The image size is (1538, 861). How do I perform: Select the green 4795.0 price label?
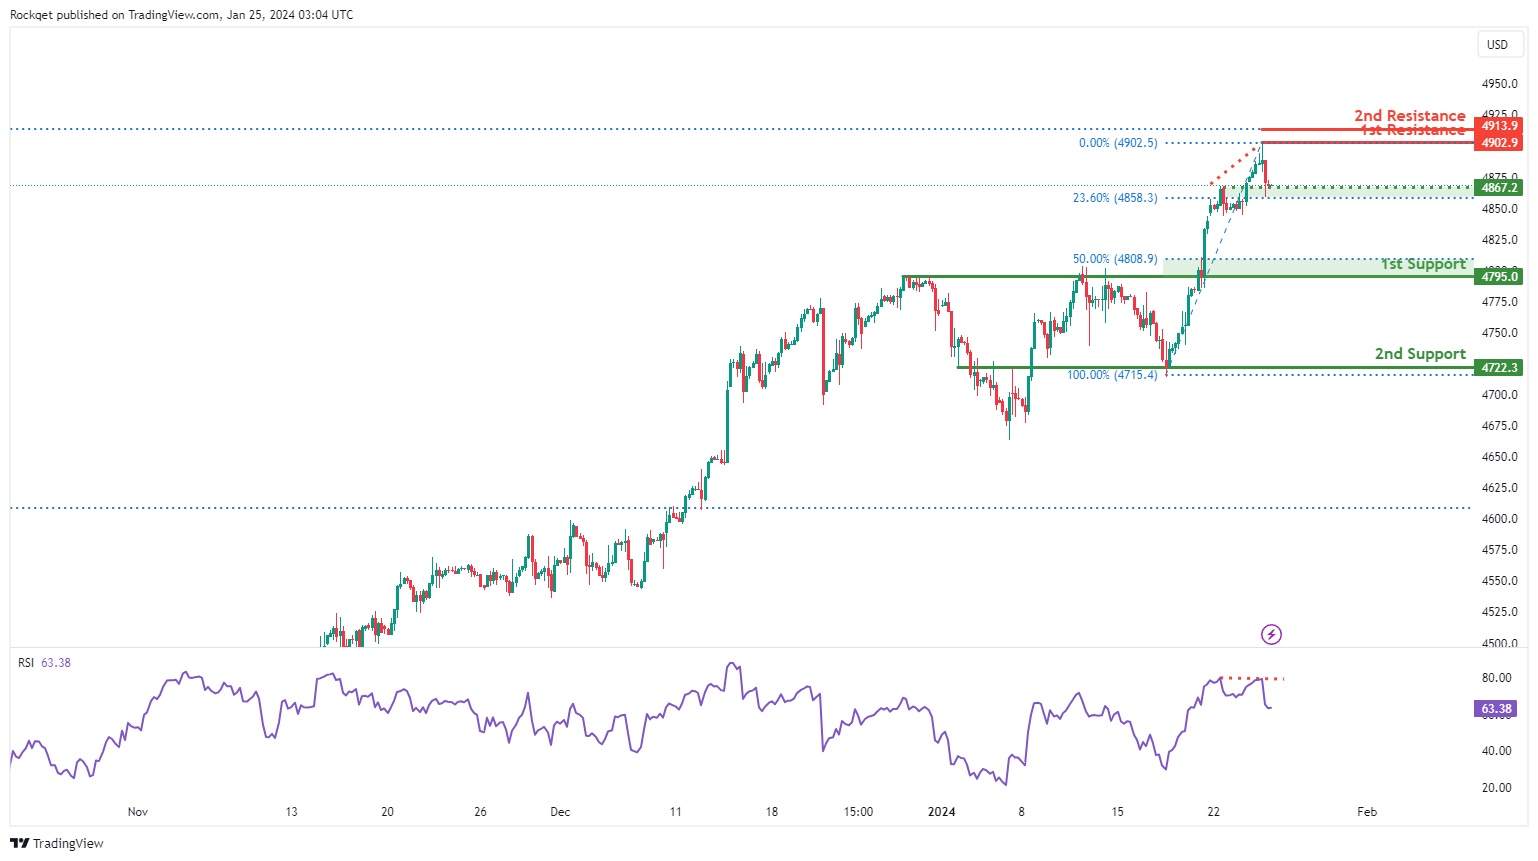pyautogui.click(x=1500, y=277)
